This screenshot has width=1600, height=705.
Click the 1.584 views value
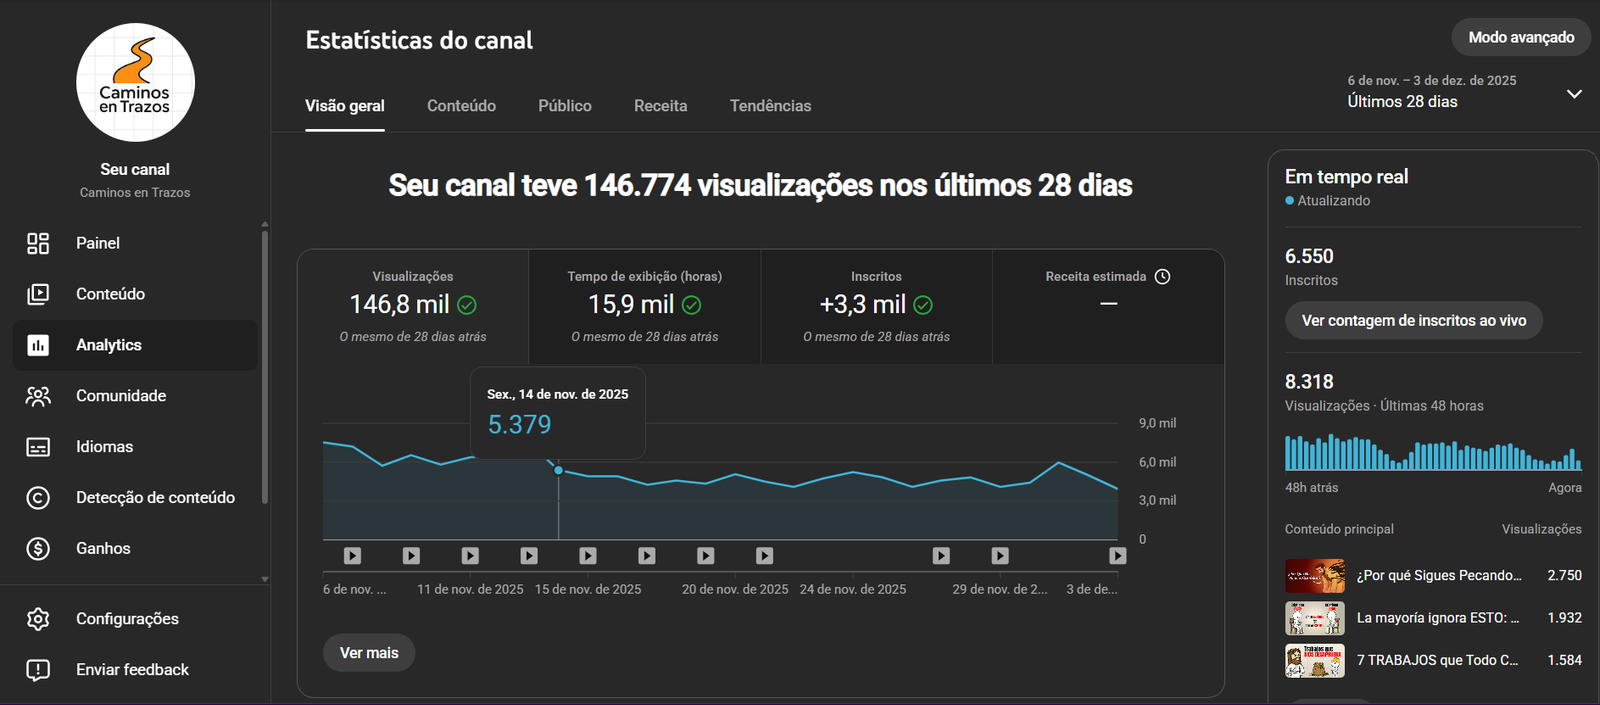(1564, 660)
